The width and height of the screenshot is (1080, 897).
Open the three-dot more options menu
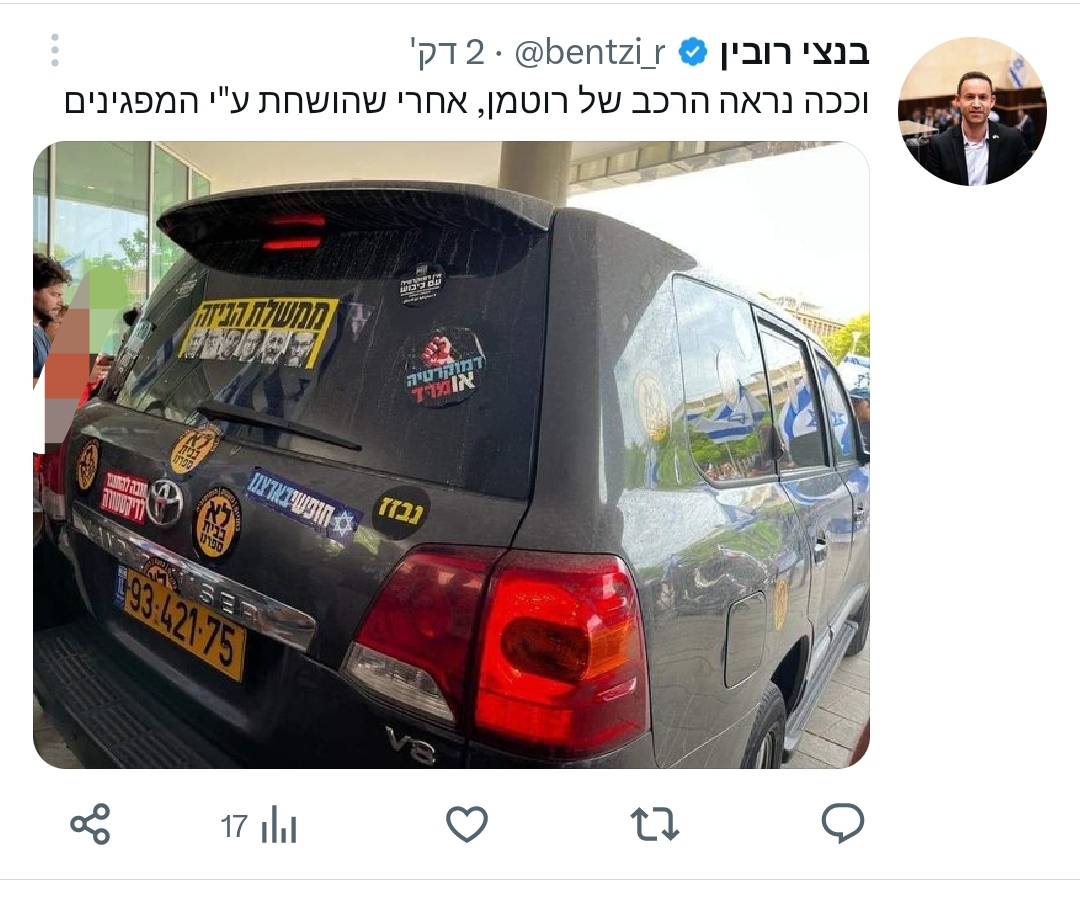pyautogui.click(x=55, y=50)
